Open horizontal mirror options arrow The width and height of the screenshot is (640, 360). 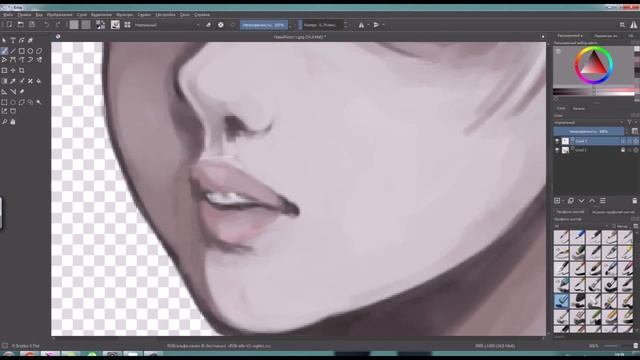(368, 25)
